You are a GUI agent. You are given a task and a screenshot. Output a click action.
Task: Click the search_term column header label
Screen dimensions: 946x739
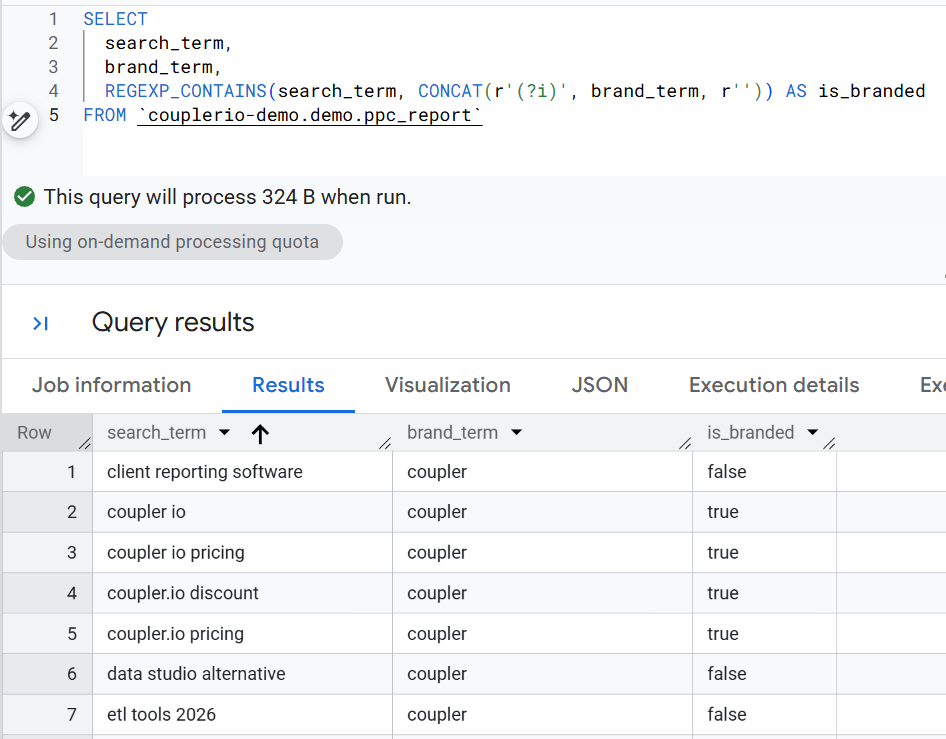point(156,433)
